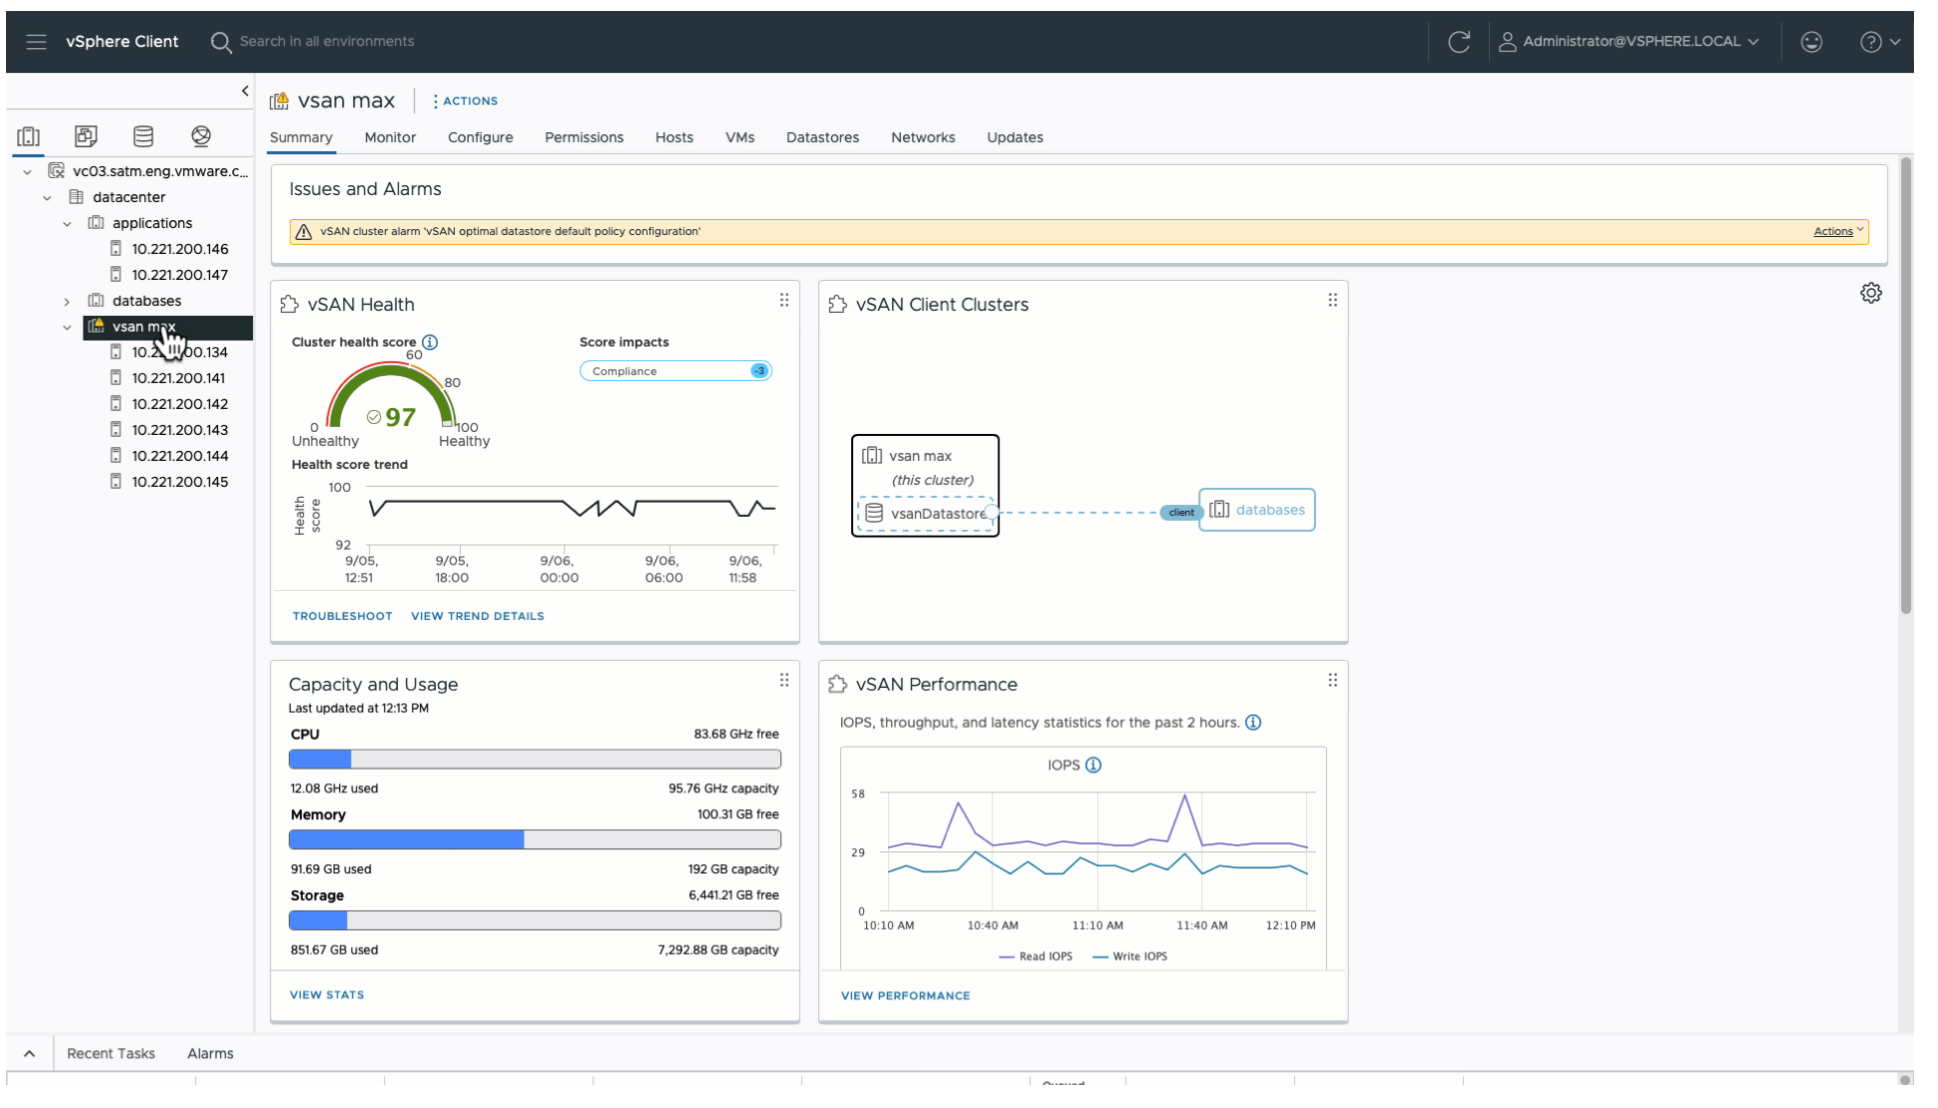This screenshot has height=1108, width=1938.
Task: Expand the Recent Tasks bottom panel
Action: [30, 1054]
